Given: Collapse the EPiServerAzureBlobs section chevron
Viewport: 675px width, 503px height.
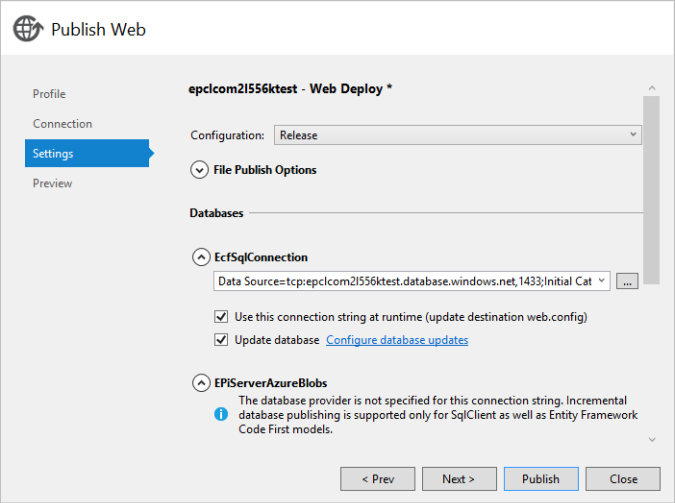Looking at the screenshot, I should click(x=201, y=383).
